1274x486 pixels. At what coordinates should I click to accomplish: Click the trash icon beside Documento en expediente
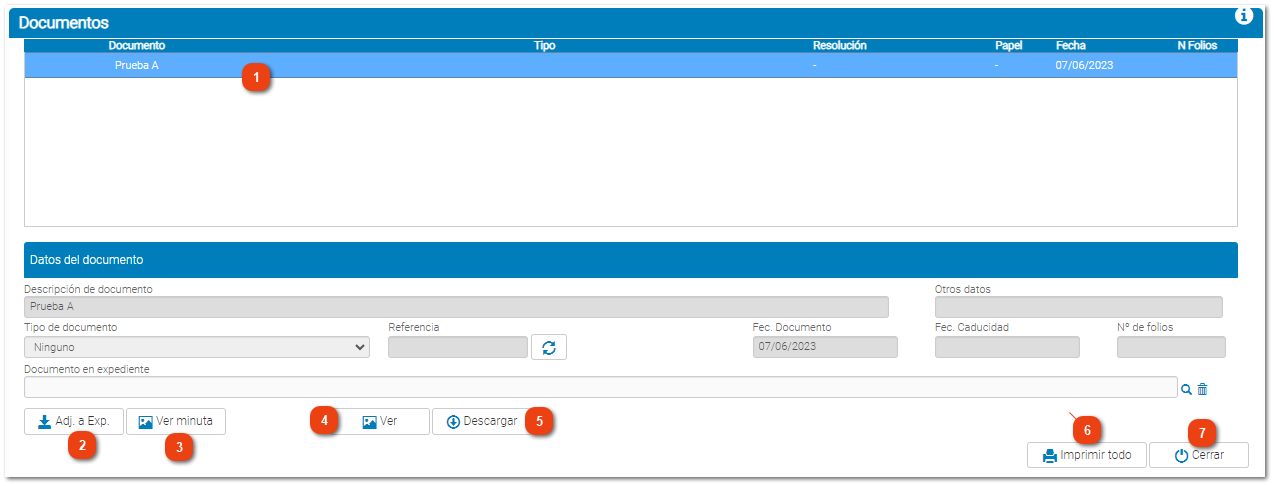[x=1203, y=390]
